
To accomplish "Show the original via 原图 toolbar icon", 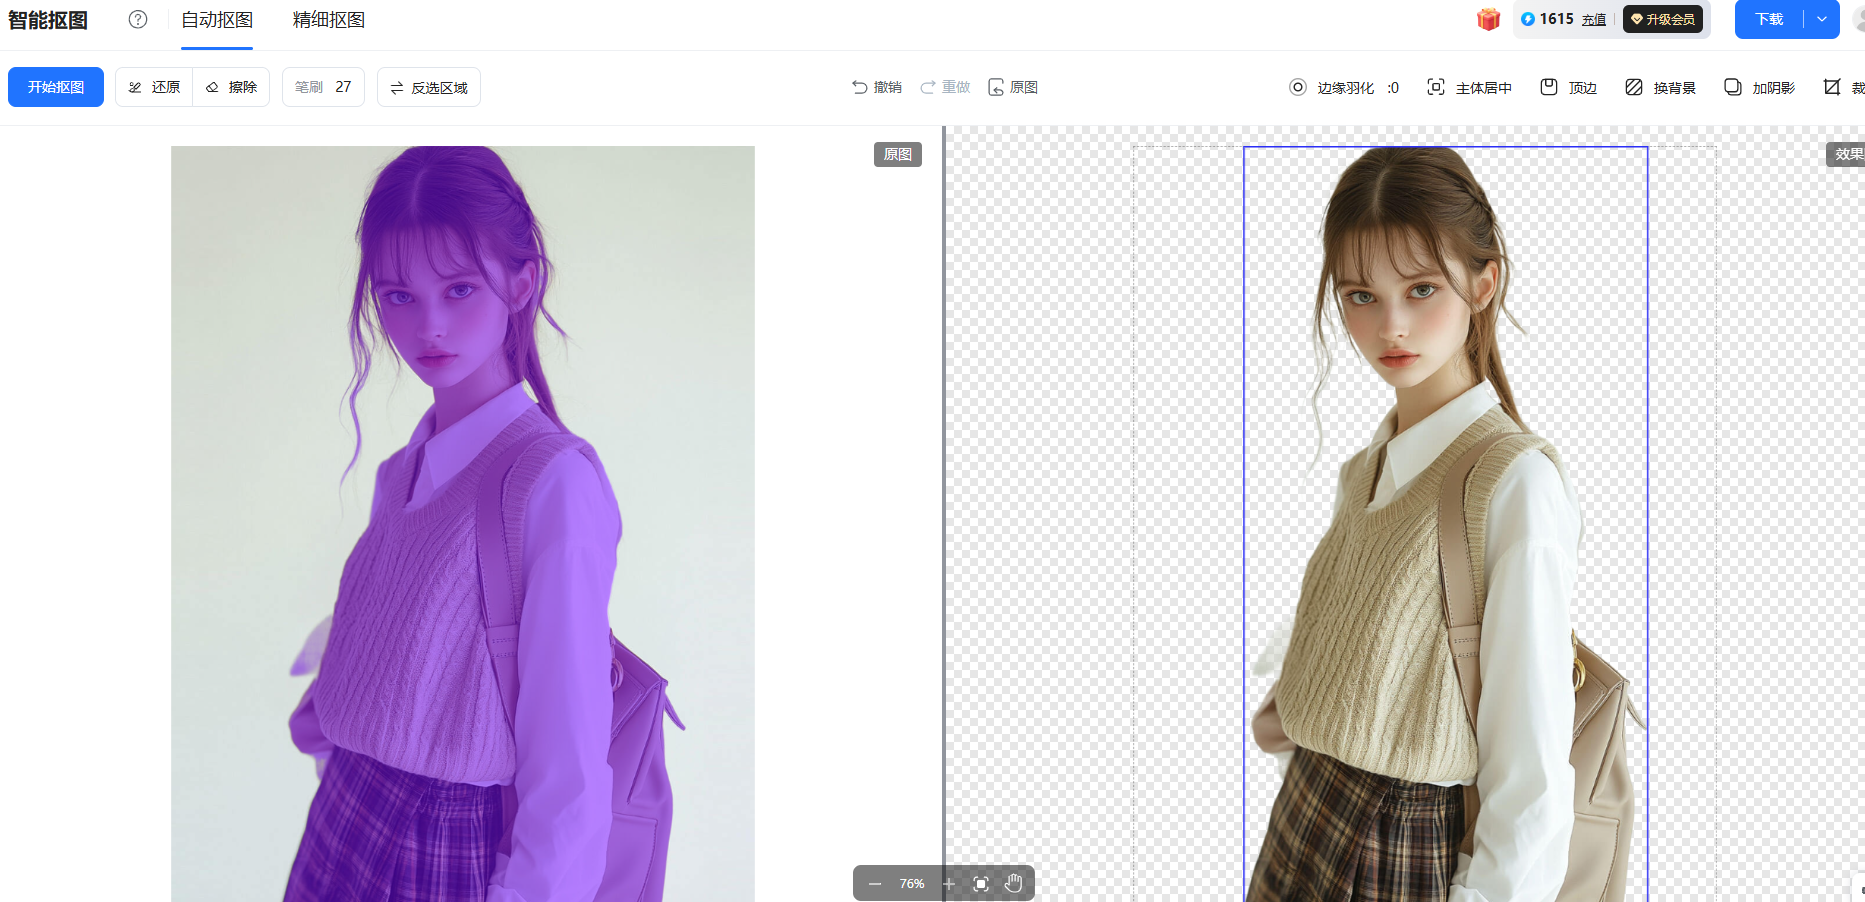I will pos(1013,87).
